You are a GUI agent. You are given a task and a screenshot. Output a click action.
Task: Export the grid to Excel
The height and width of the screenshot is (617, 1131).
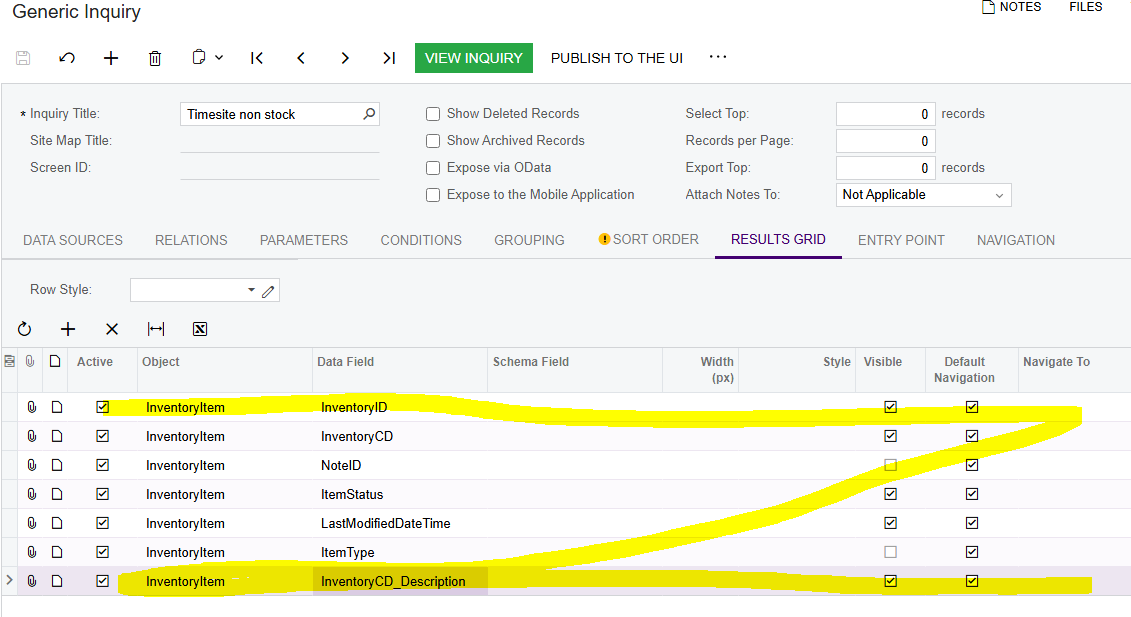pos(200,329)
